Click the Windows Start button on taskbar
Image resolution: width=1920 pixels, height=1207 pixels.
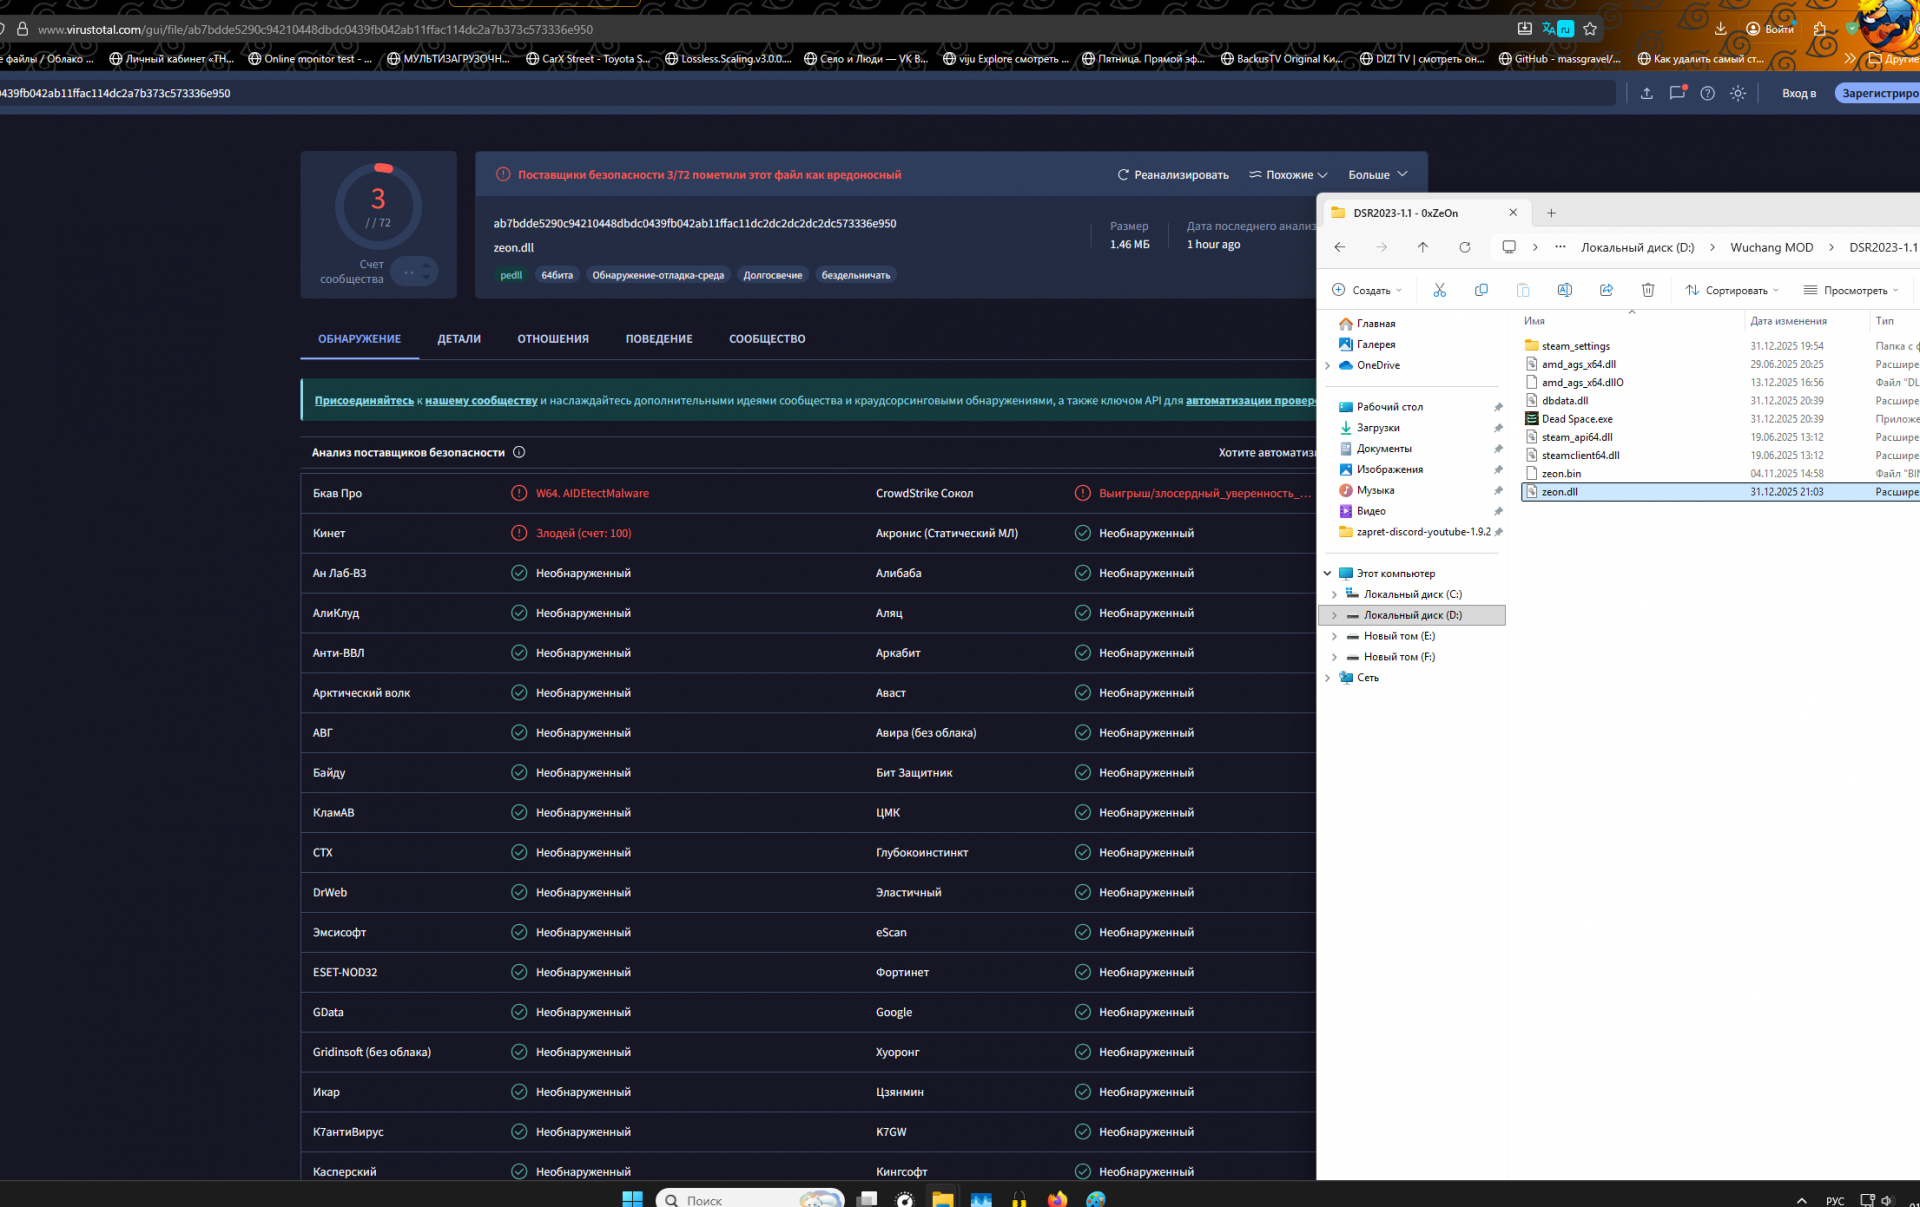[632, 1198]
